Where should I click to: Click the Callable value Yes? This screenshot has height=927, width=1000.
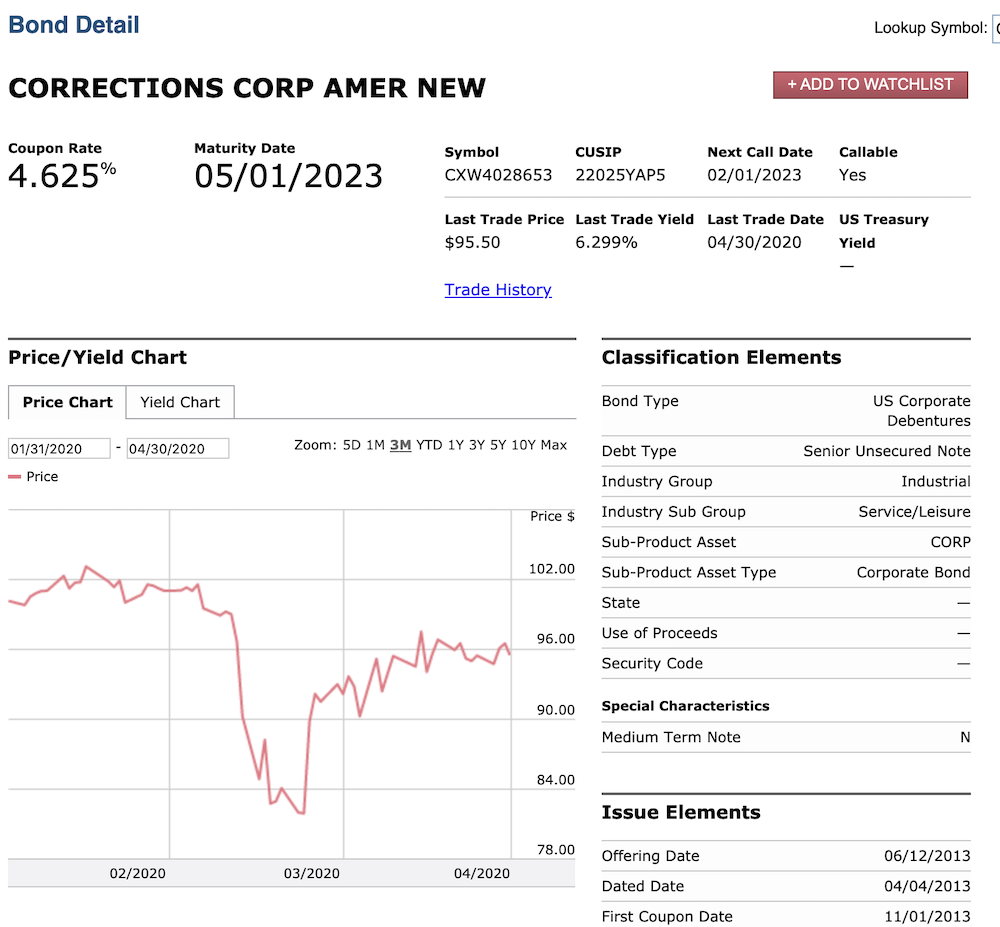point(852,175)
